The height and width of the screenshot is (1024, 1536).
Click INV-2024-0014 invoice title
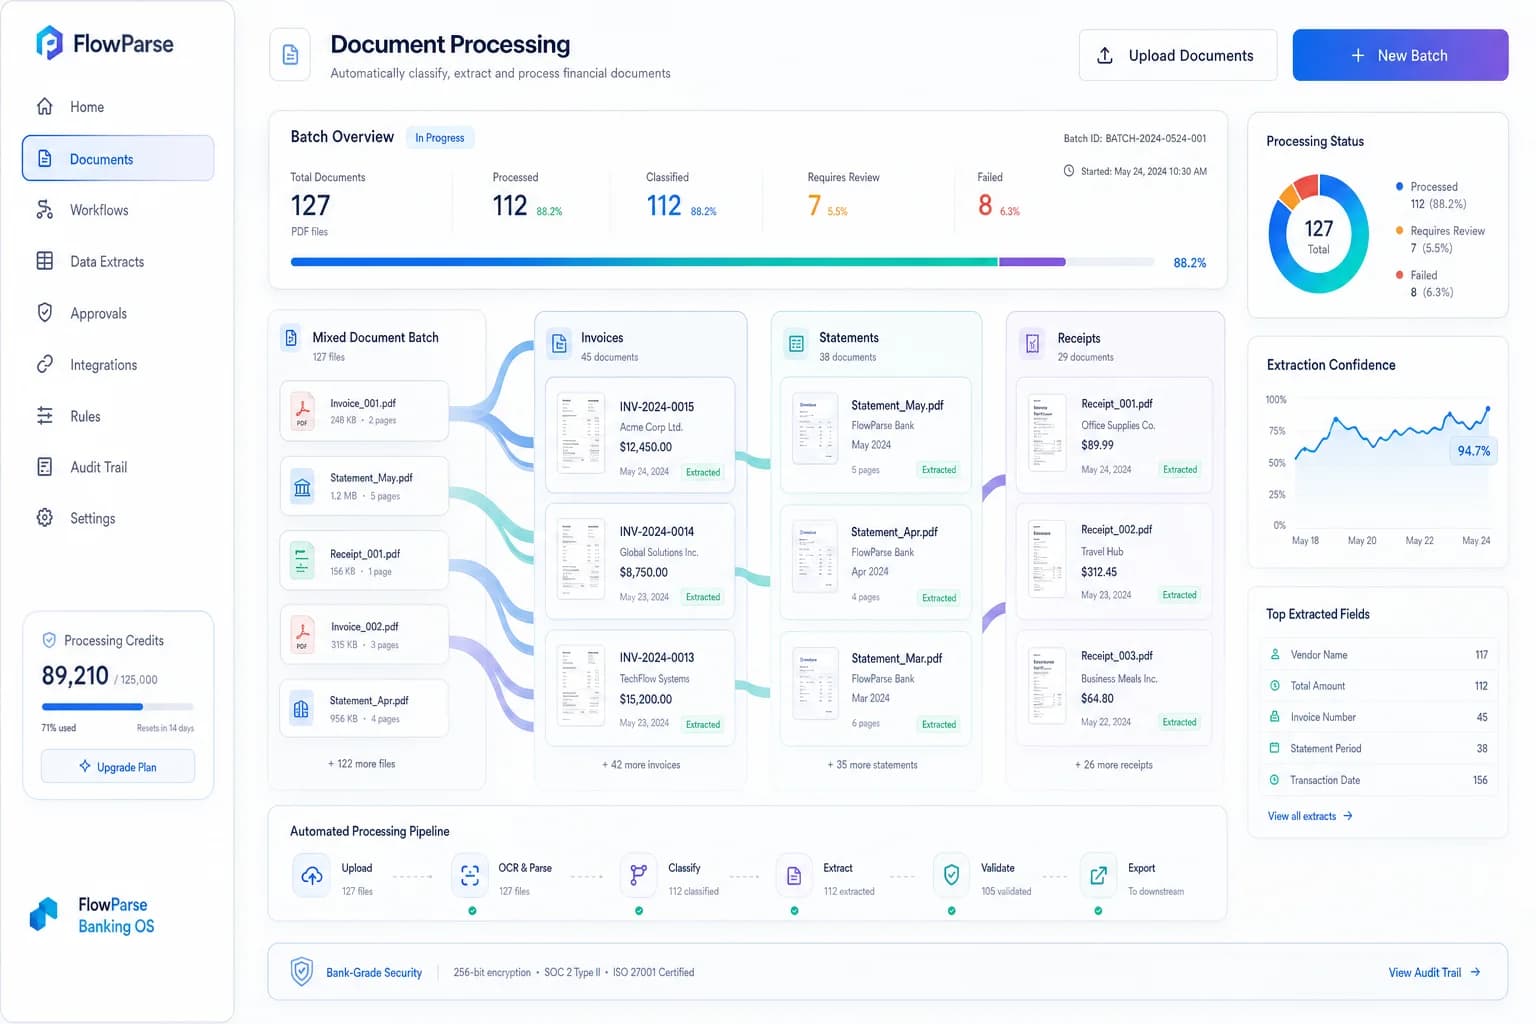(656, 532)
